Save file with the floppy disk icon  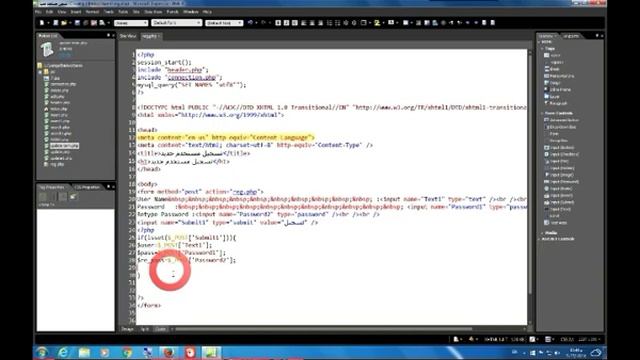coord(77,23)
